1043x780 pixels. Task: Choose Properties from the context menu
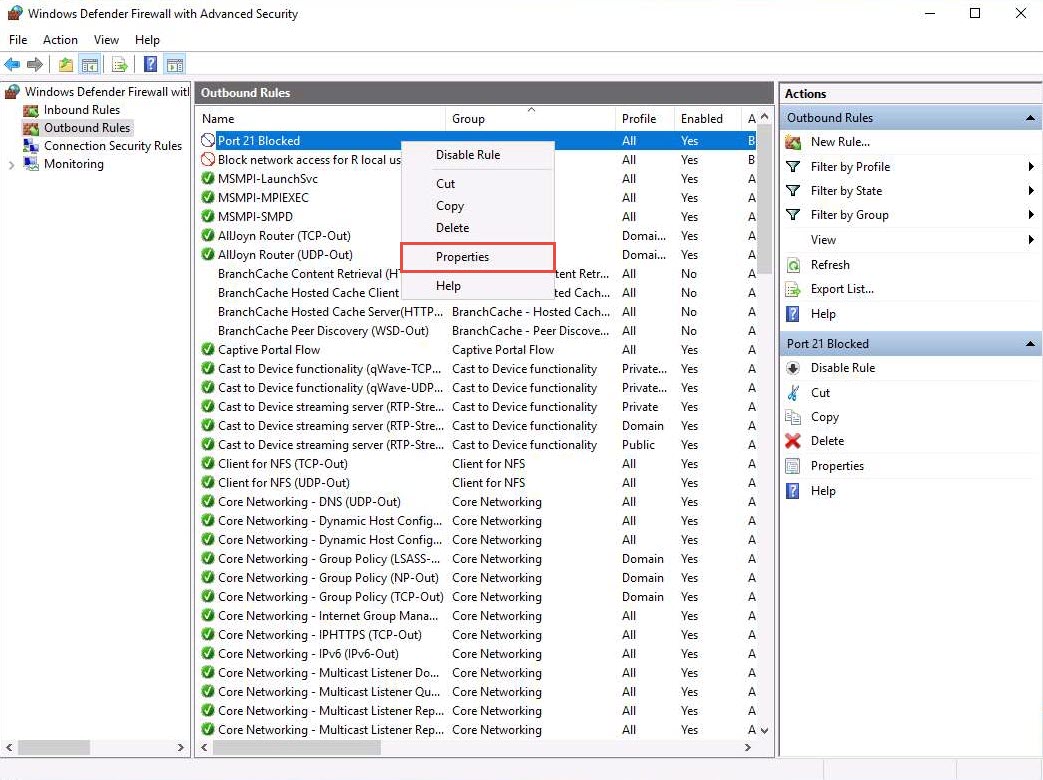click(x=478, y=257)
